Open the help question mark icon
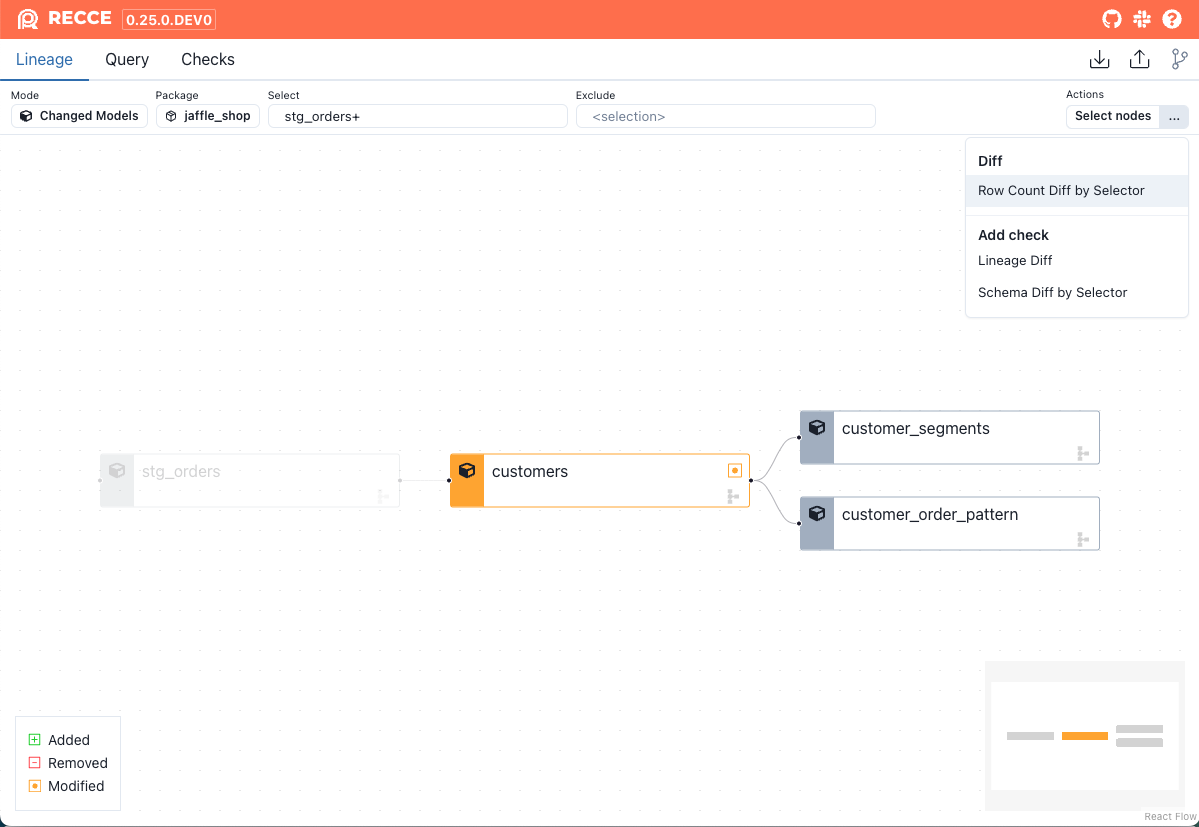Viewport: 1199px width, 827px height. click(x=1172, y=19)
